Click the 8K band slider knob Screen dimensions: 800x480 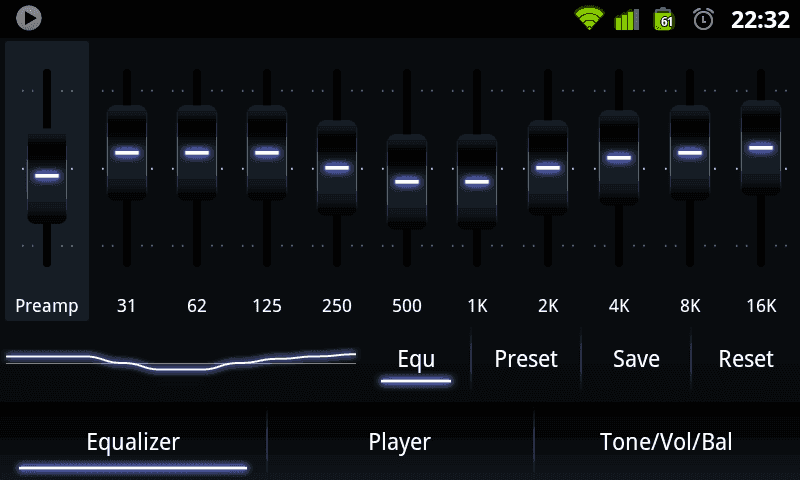[690, 153]
